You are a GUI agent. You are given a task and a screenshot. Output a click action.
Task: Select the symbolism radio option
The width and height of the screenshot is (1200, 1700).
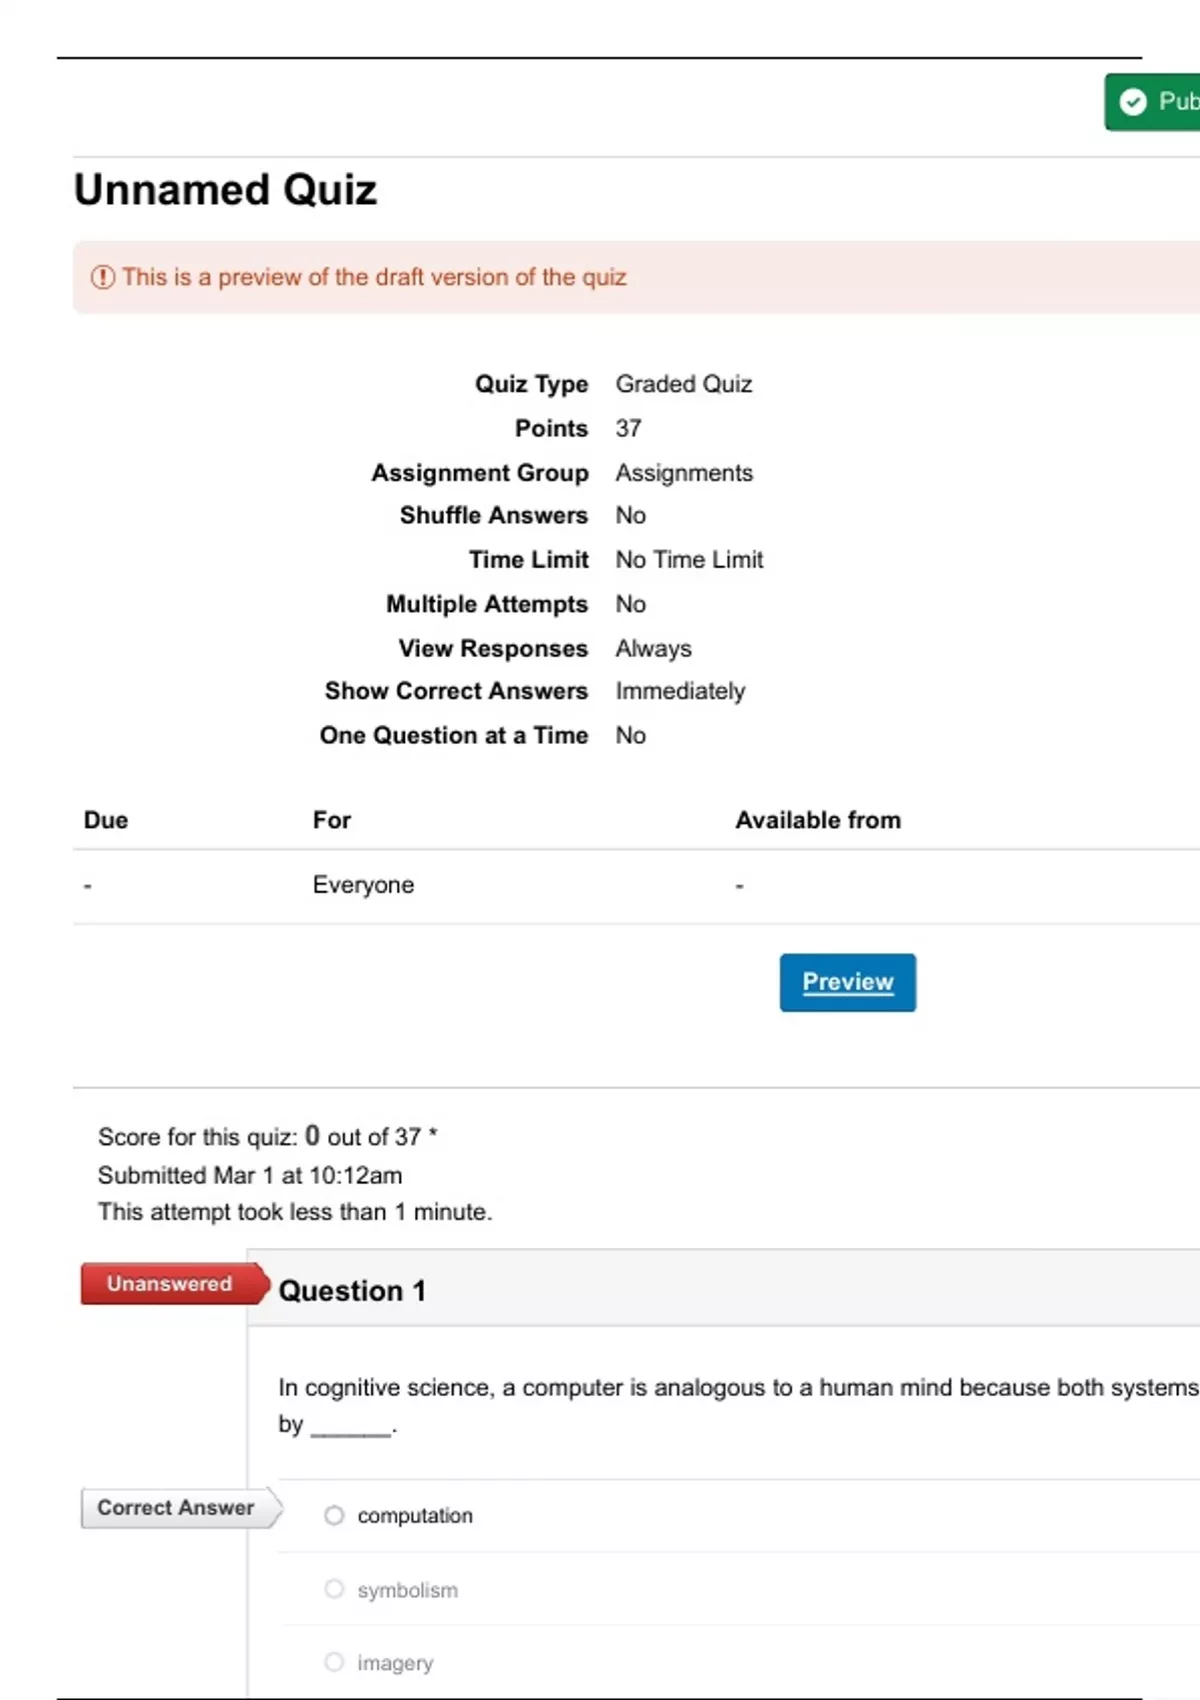click(x=334, y=1589)
